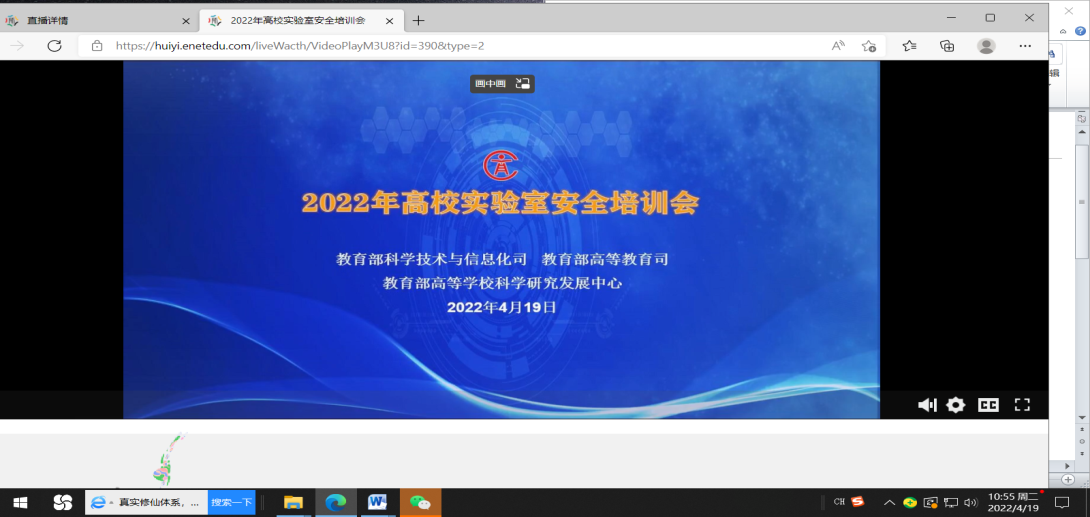Screen dimensions: 1090x517
Task: Add this page to favorites
Action: point(869,46)
